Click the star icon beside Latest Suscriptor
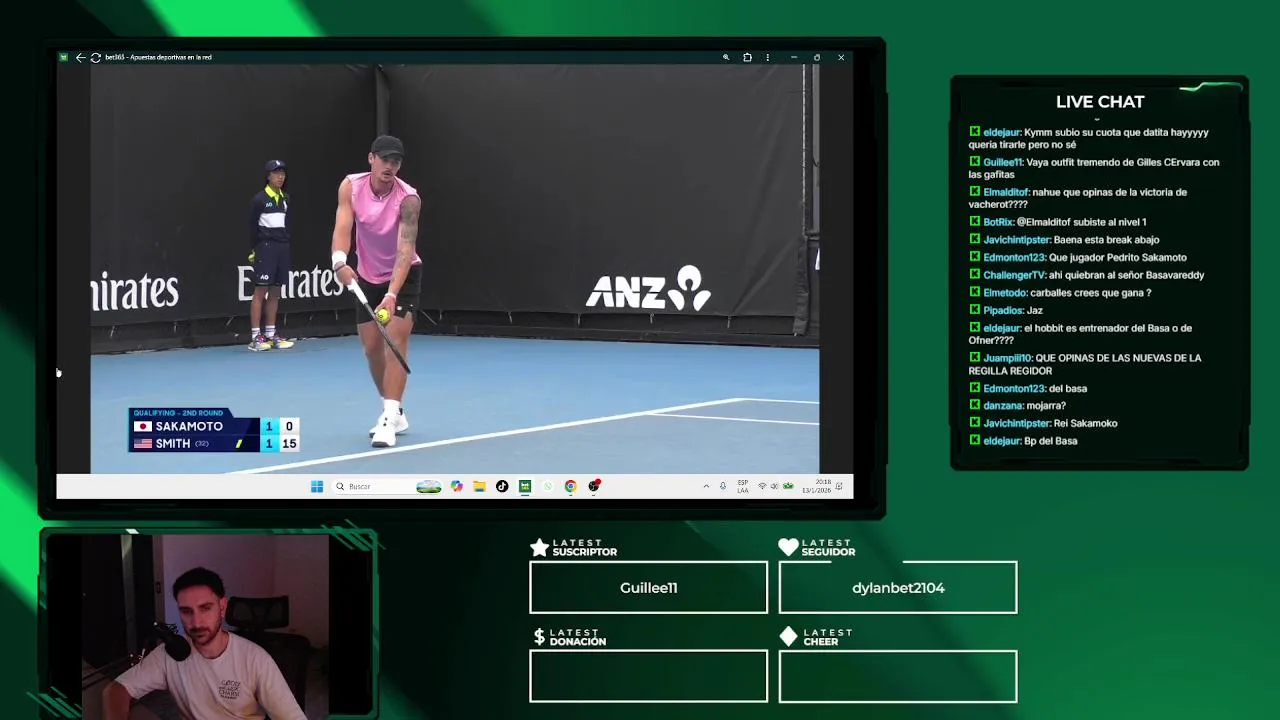 point(539,547)
